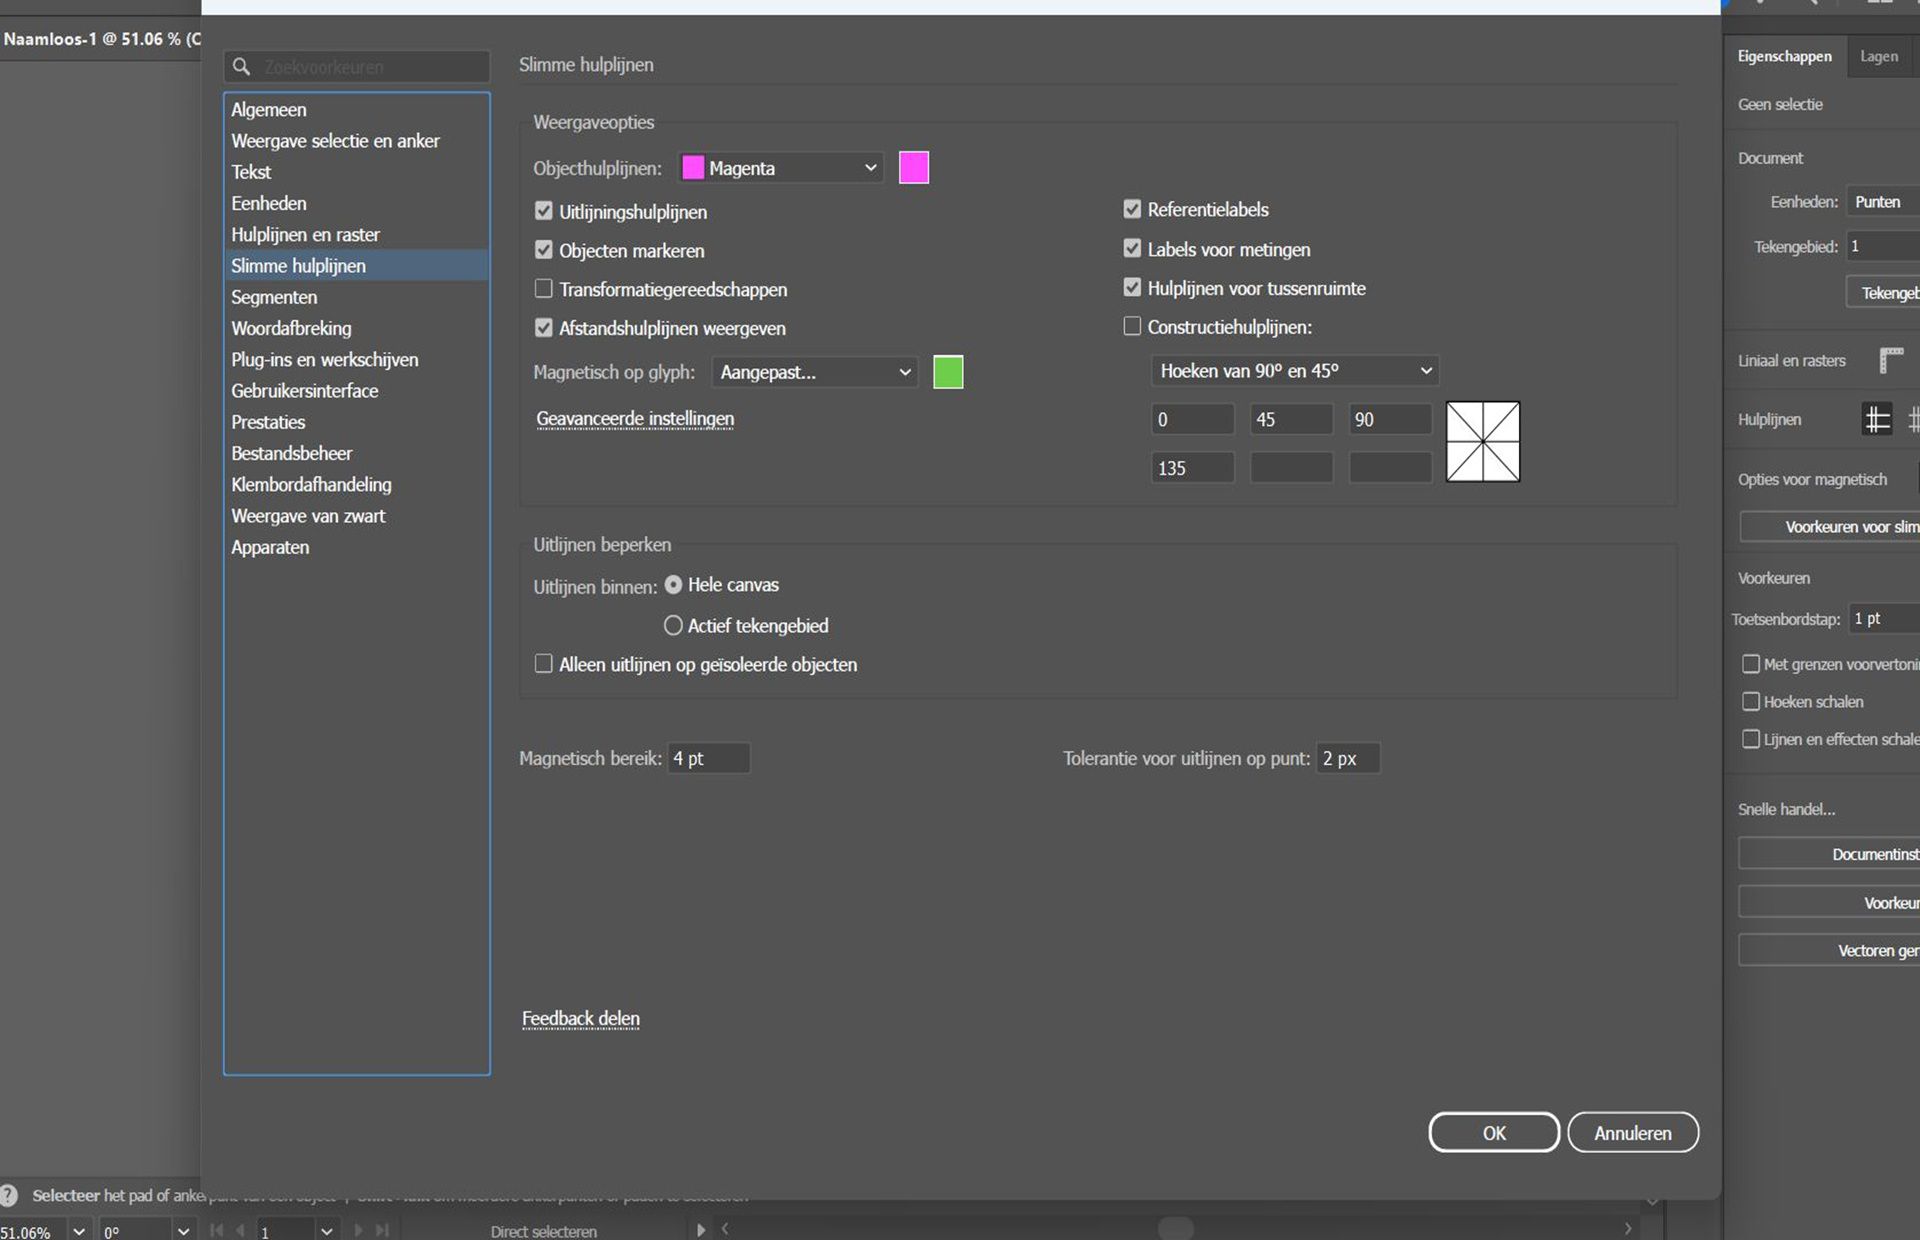The width and height of the screenshot is (1920, 1240).
Task: Open the Hoeken van 90° en 45° dropdown
Action: click(x=1295, y=371)
